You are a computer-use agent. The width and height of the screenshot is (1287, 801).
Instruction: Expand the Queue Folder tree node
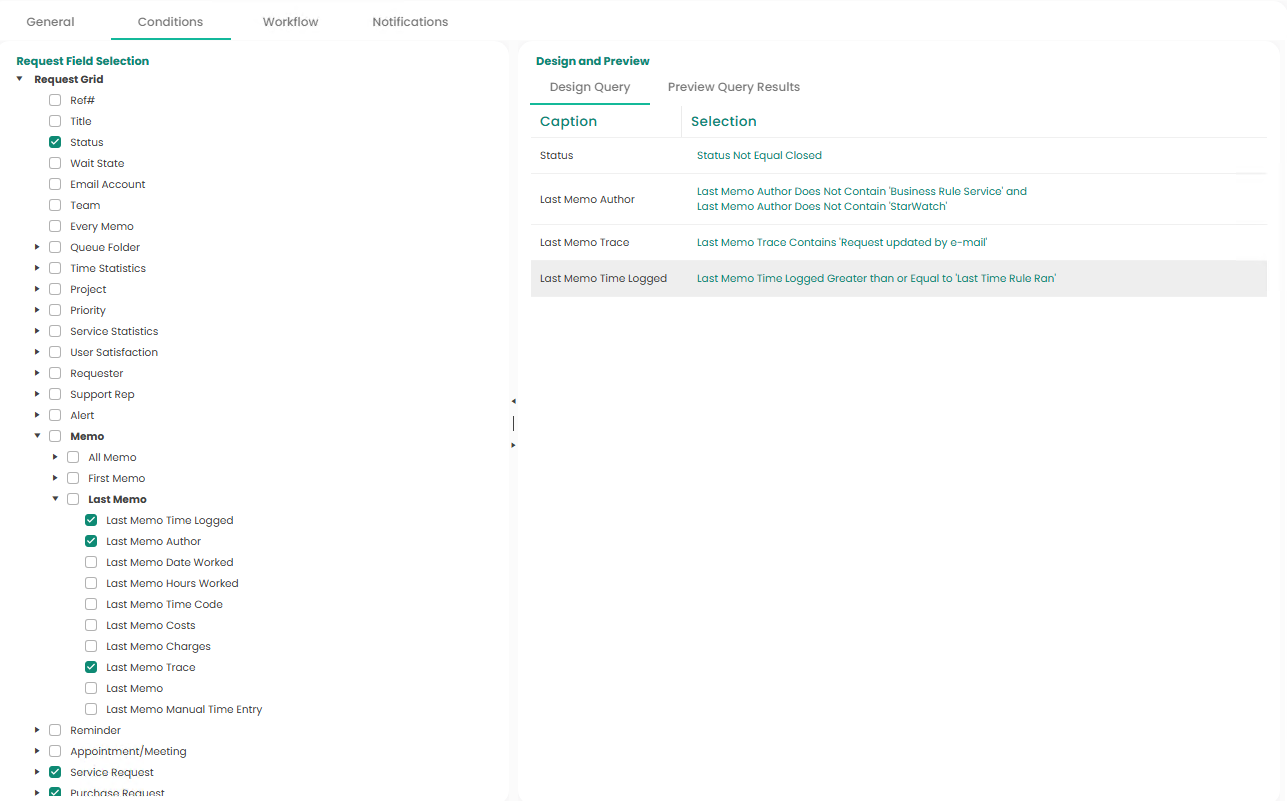pyautogui.click(x=37, y=247)
